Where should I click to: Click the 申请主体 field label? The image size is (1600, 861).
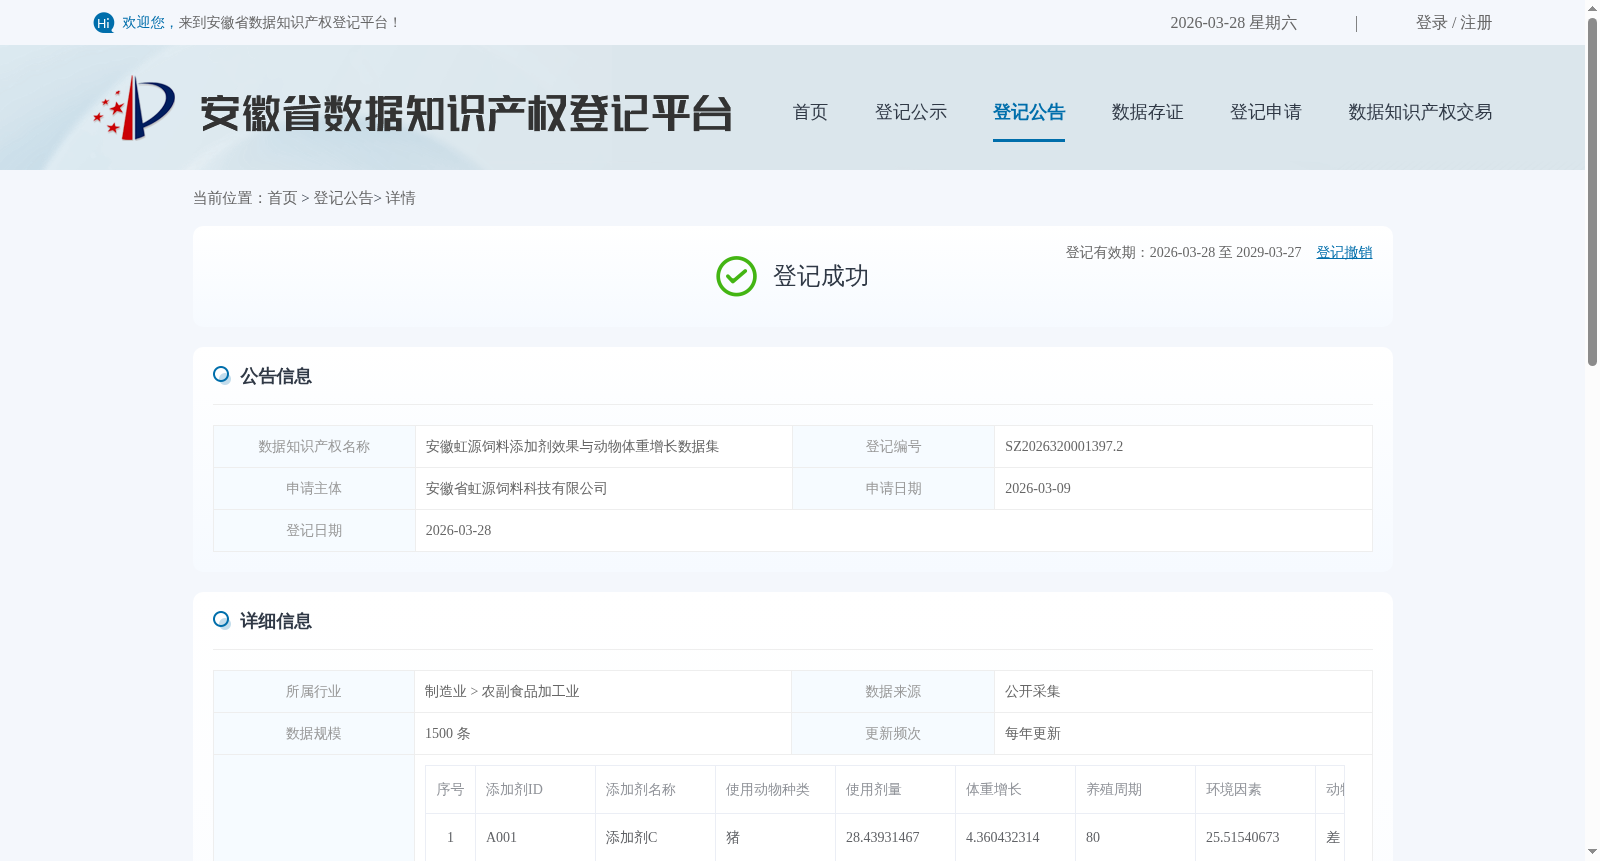(314, 488)
